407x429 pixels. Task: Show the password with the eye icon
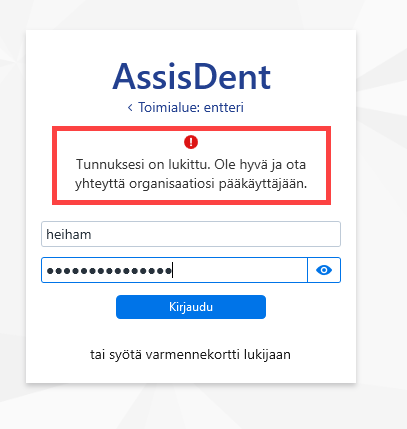[x=324, y=270]
